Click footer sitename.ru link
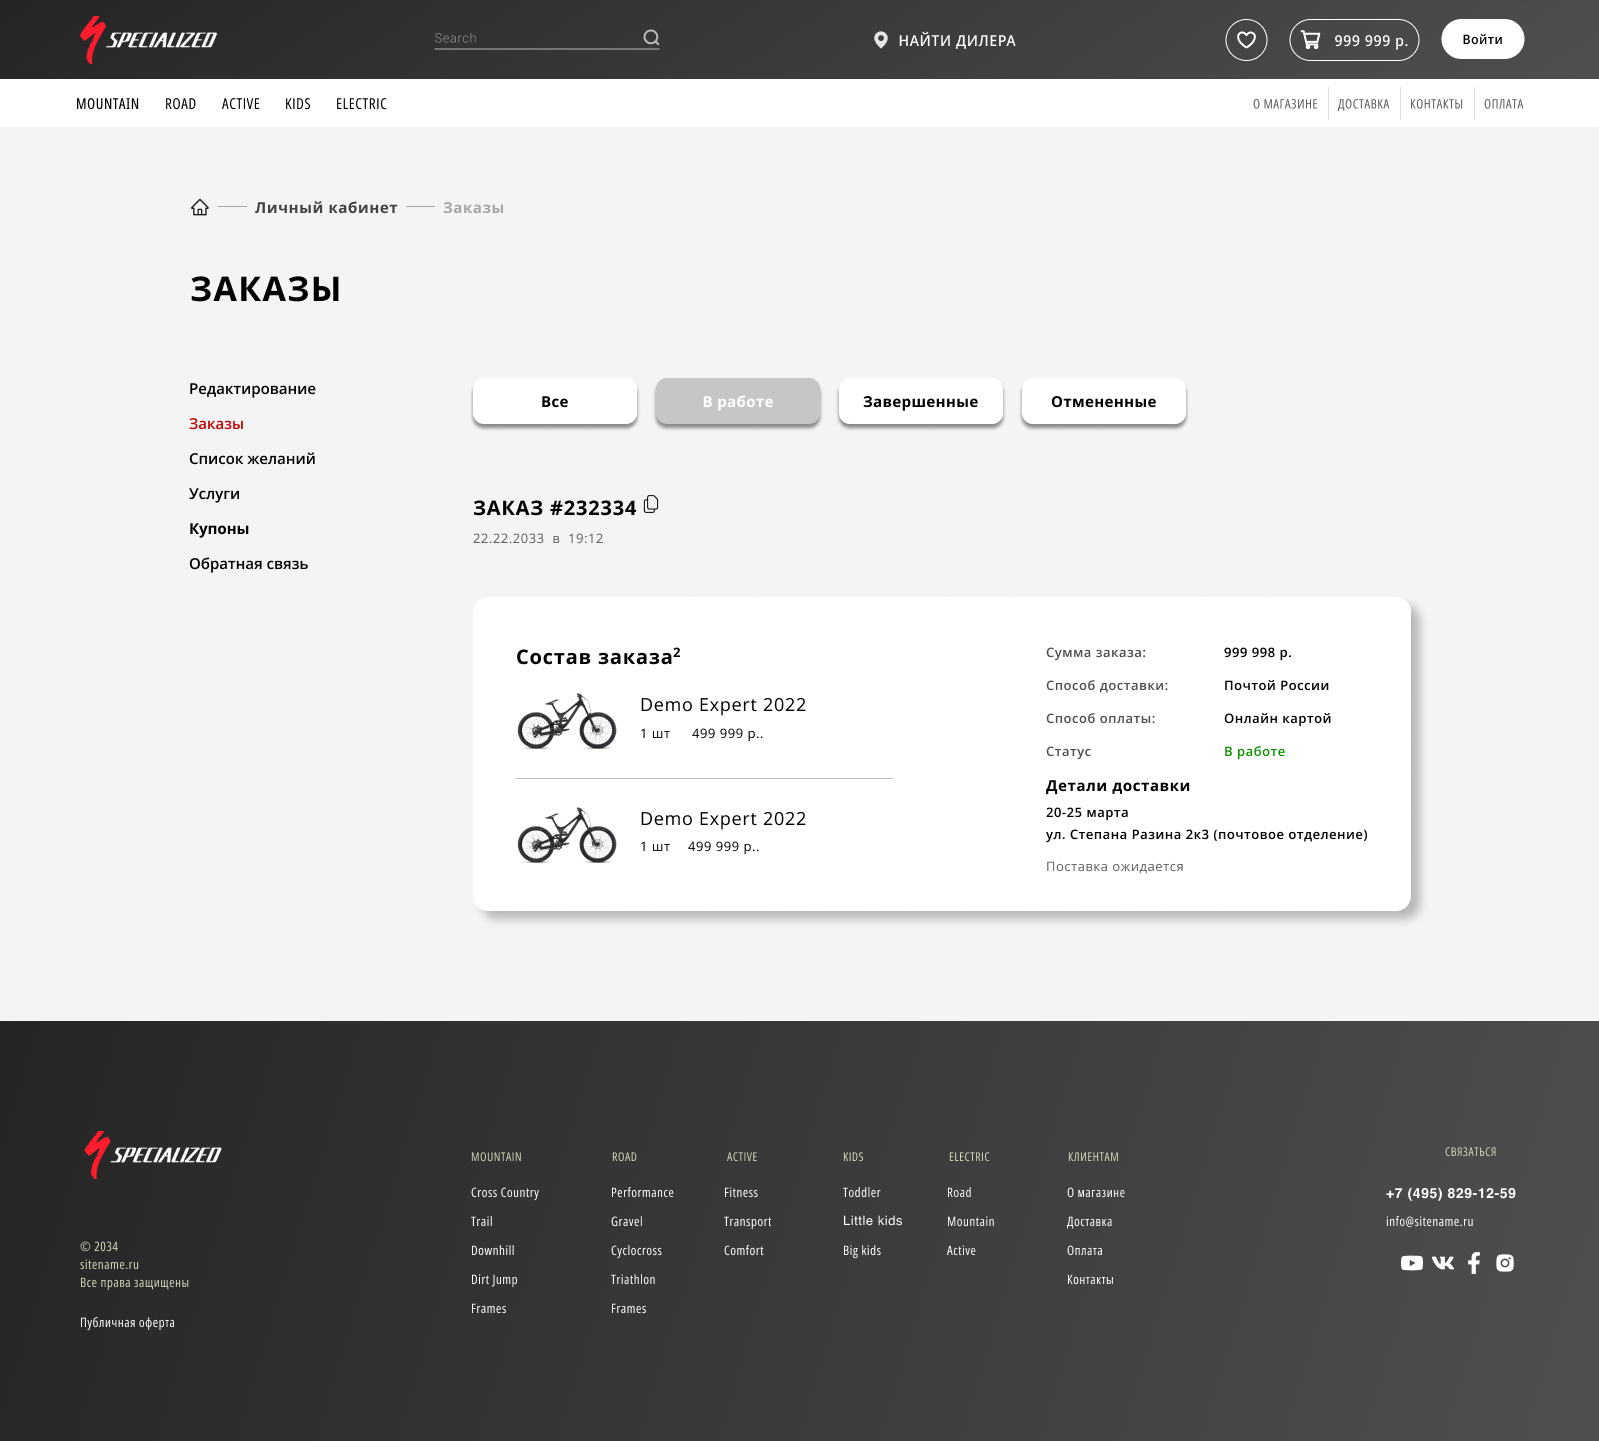 [110, 1265]
